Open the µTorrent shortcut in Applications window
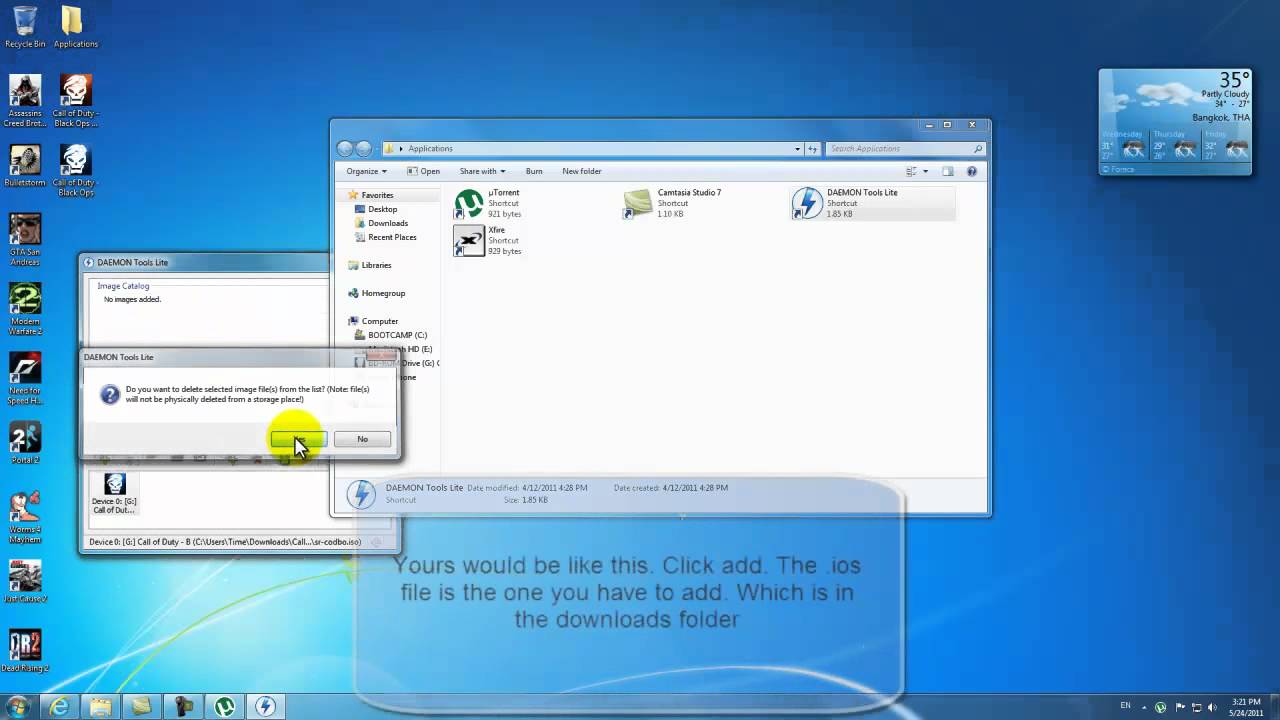 488,203
